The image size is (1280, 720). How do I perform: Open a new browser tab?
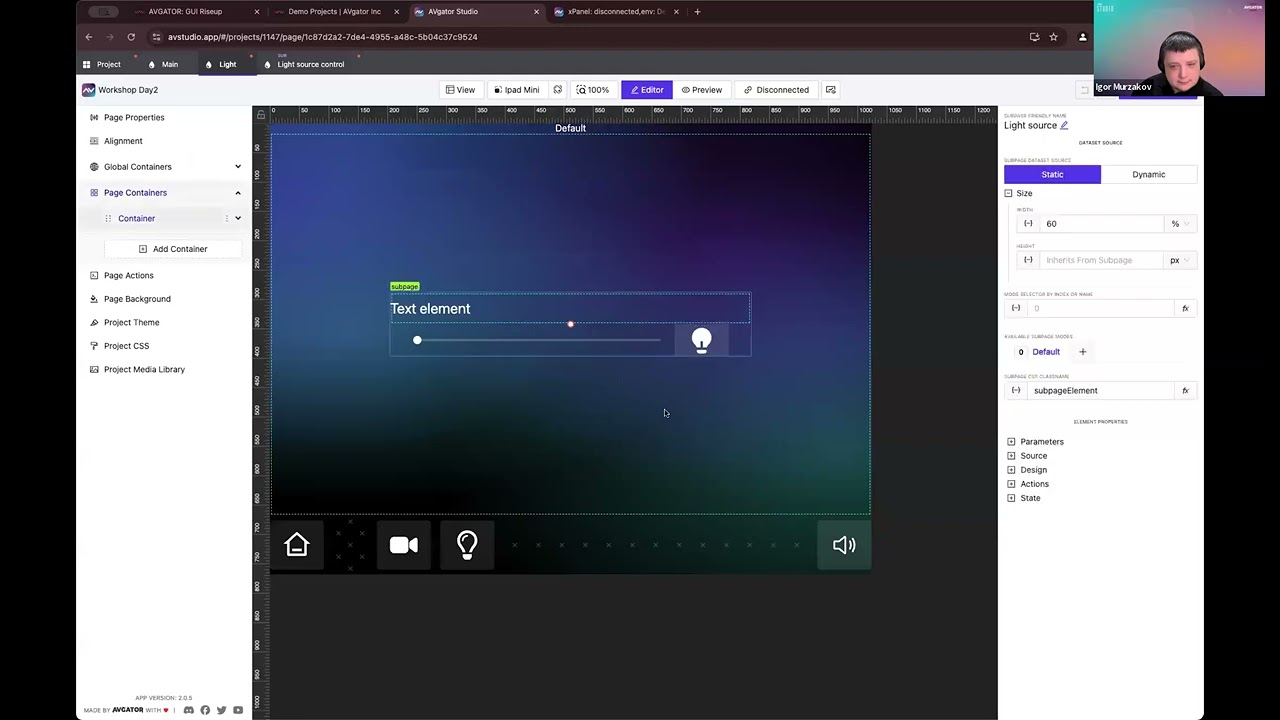click(x=697, y=12)
